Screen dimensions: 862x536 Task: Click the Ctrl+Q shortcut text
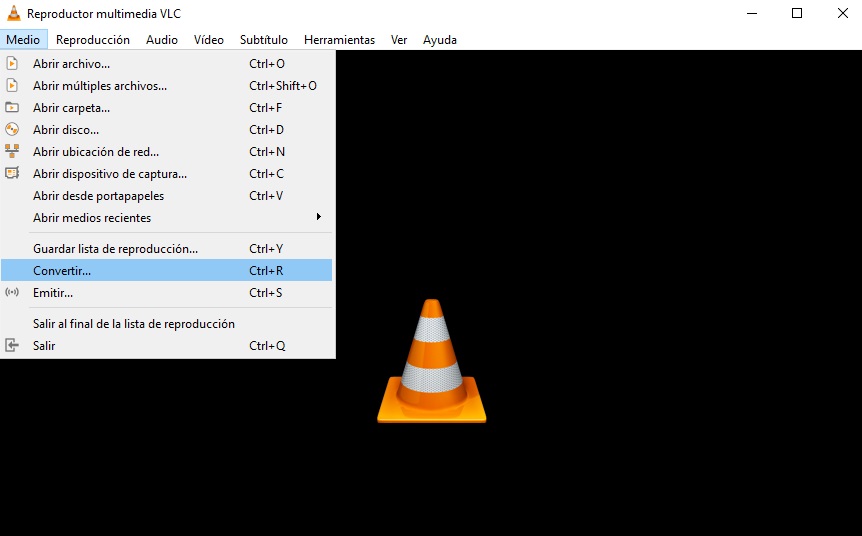coord(267,345)
